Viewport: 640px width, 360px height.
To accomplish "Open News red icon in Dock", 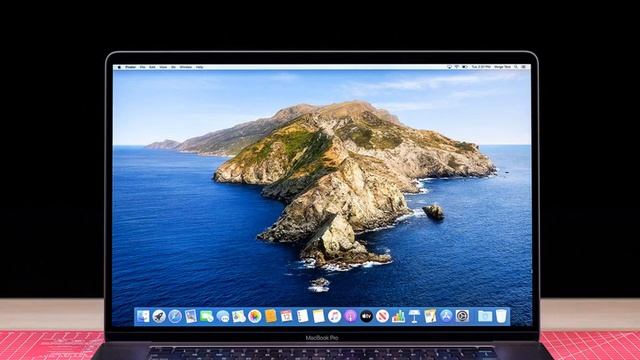I will tap(382, 316).
